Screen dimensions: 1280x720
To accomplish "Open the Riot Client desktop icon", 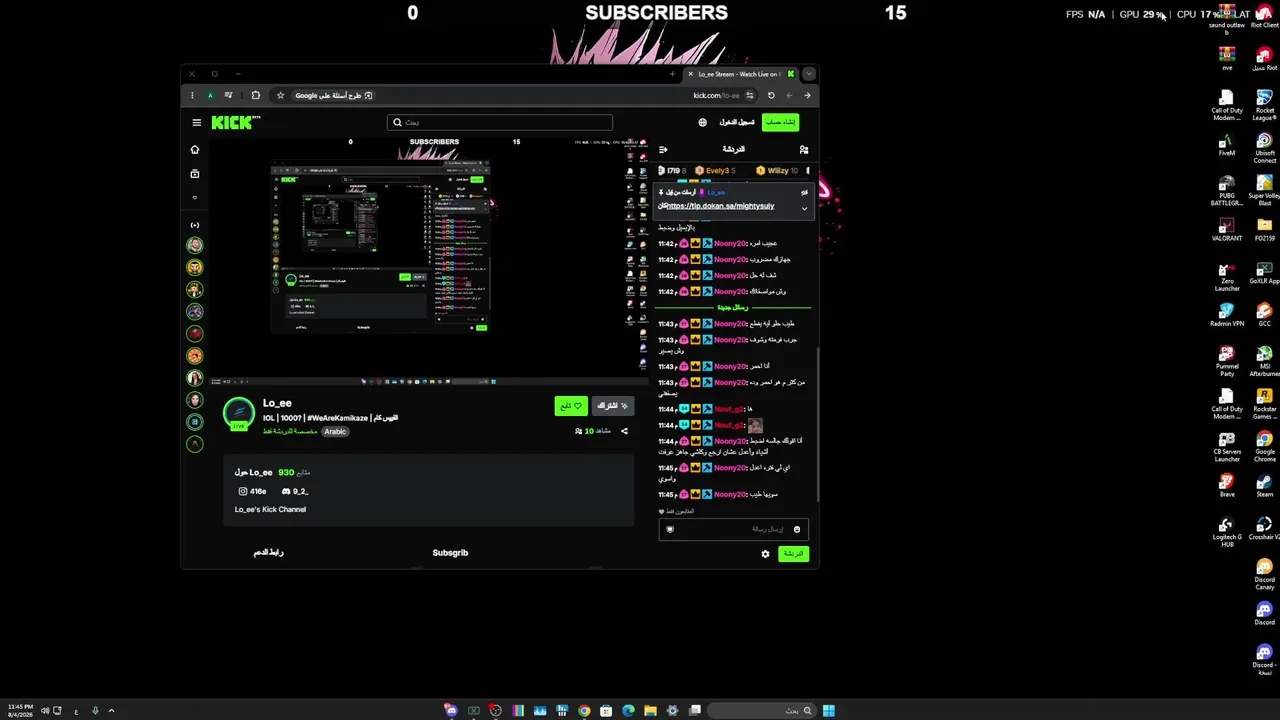I will coord(1264,15).
